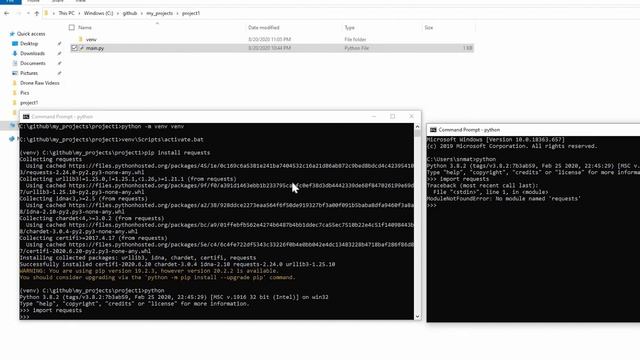Click the Downloads arrow icon in sidebar
This screenshot has width=640, height=360.
point(15,53)
